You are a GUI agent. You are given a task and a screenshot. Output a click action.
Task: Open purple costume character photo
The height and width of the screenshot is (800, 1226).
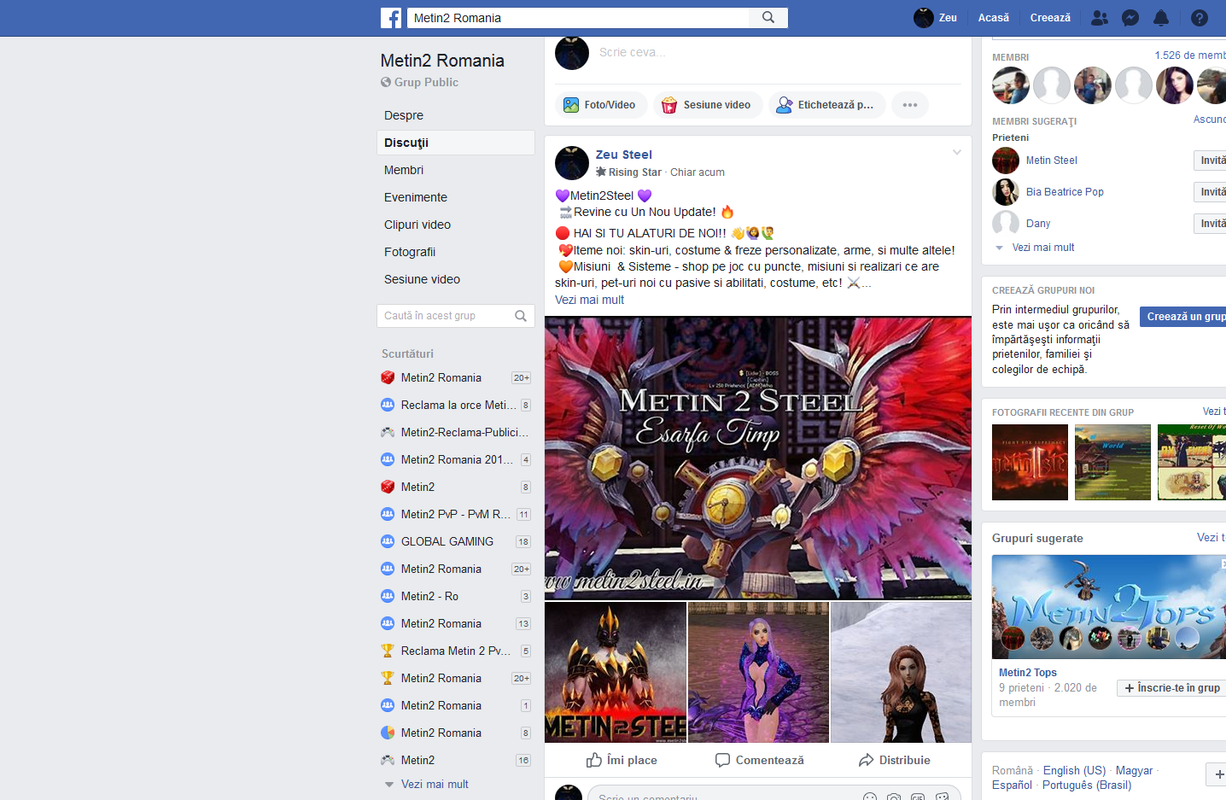[x=758, y=672]
